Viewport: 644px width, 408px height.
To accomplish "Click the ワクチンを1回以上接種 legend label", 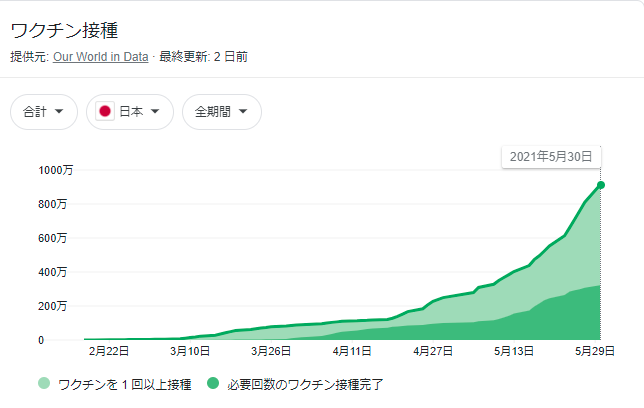I will pyautogui.click(x=125, y=383).
